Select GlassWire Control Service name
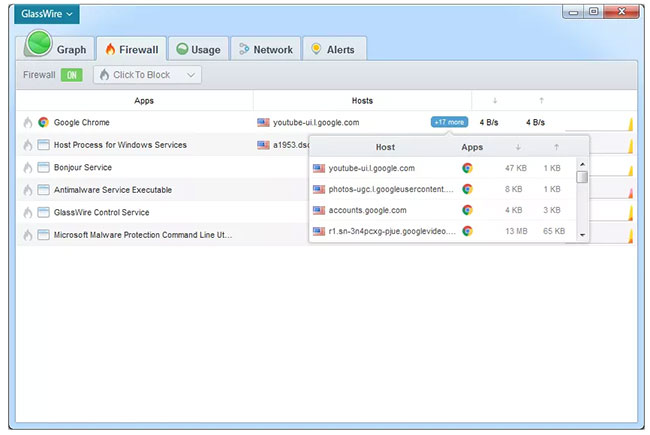The height and width of the screenshot is (435, 650). click(102, 212)
